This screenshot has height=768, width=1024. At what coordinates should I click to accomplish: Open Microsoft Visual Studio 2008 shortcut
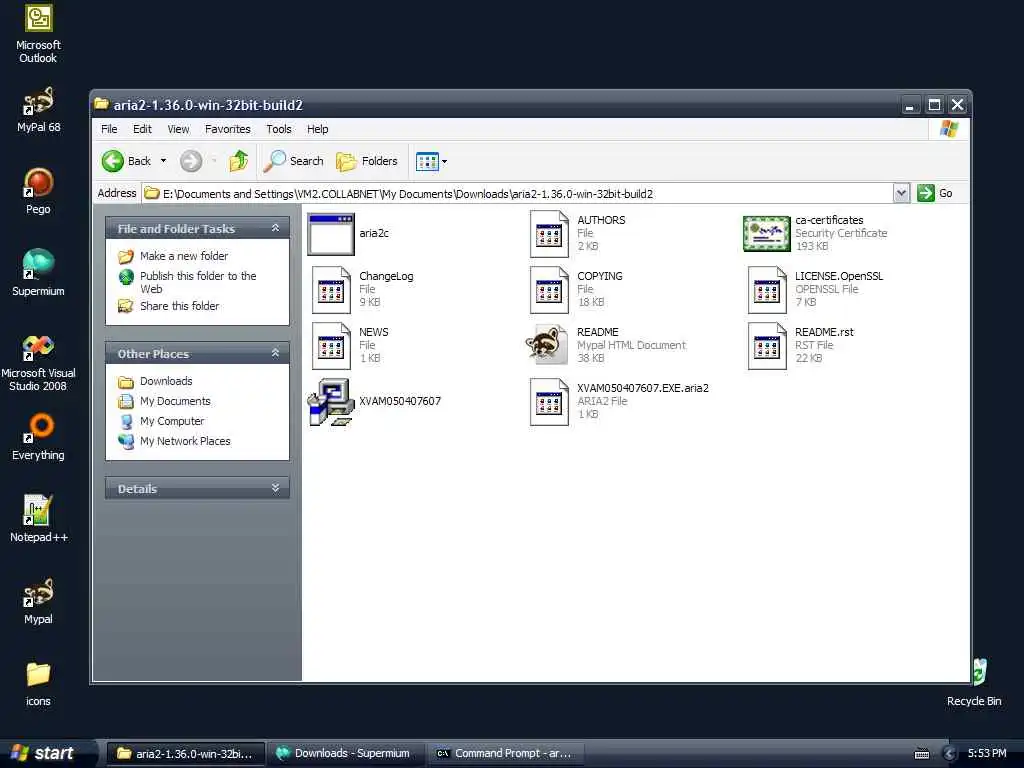[38, 363]
